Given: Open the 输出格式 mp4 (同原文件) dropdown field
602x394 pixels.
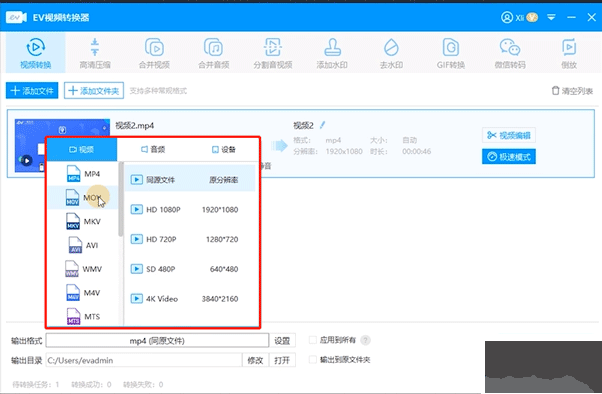Looking at the screenshot, I should (157, 341).
